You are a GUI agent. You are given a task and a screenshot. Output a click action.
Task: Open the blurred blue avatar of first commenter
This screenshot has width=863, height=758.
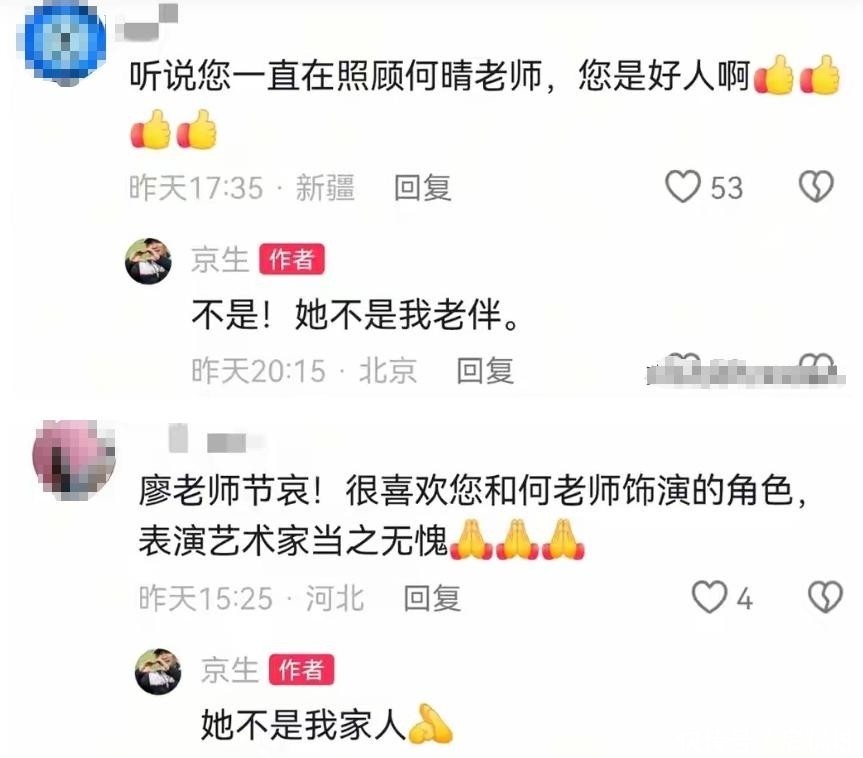(65, 43)
